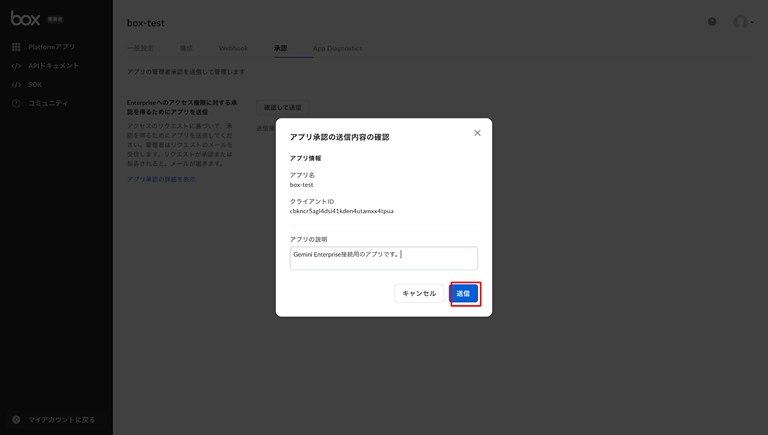The image size is (768, 435).
Task: Open the user avatar account menu
Action: [743, 22]
